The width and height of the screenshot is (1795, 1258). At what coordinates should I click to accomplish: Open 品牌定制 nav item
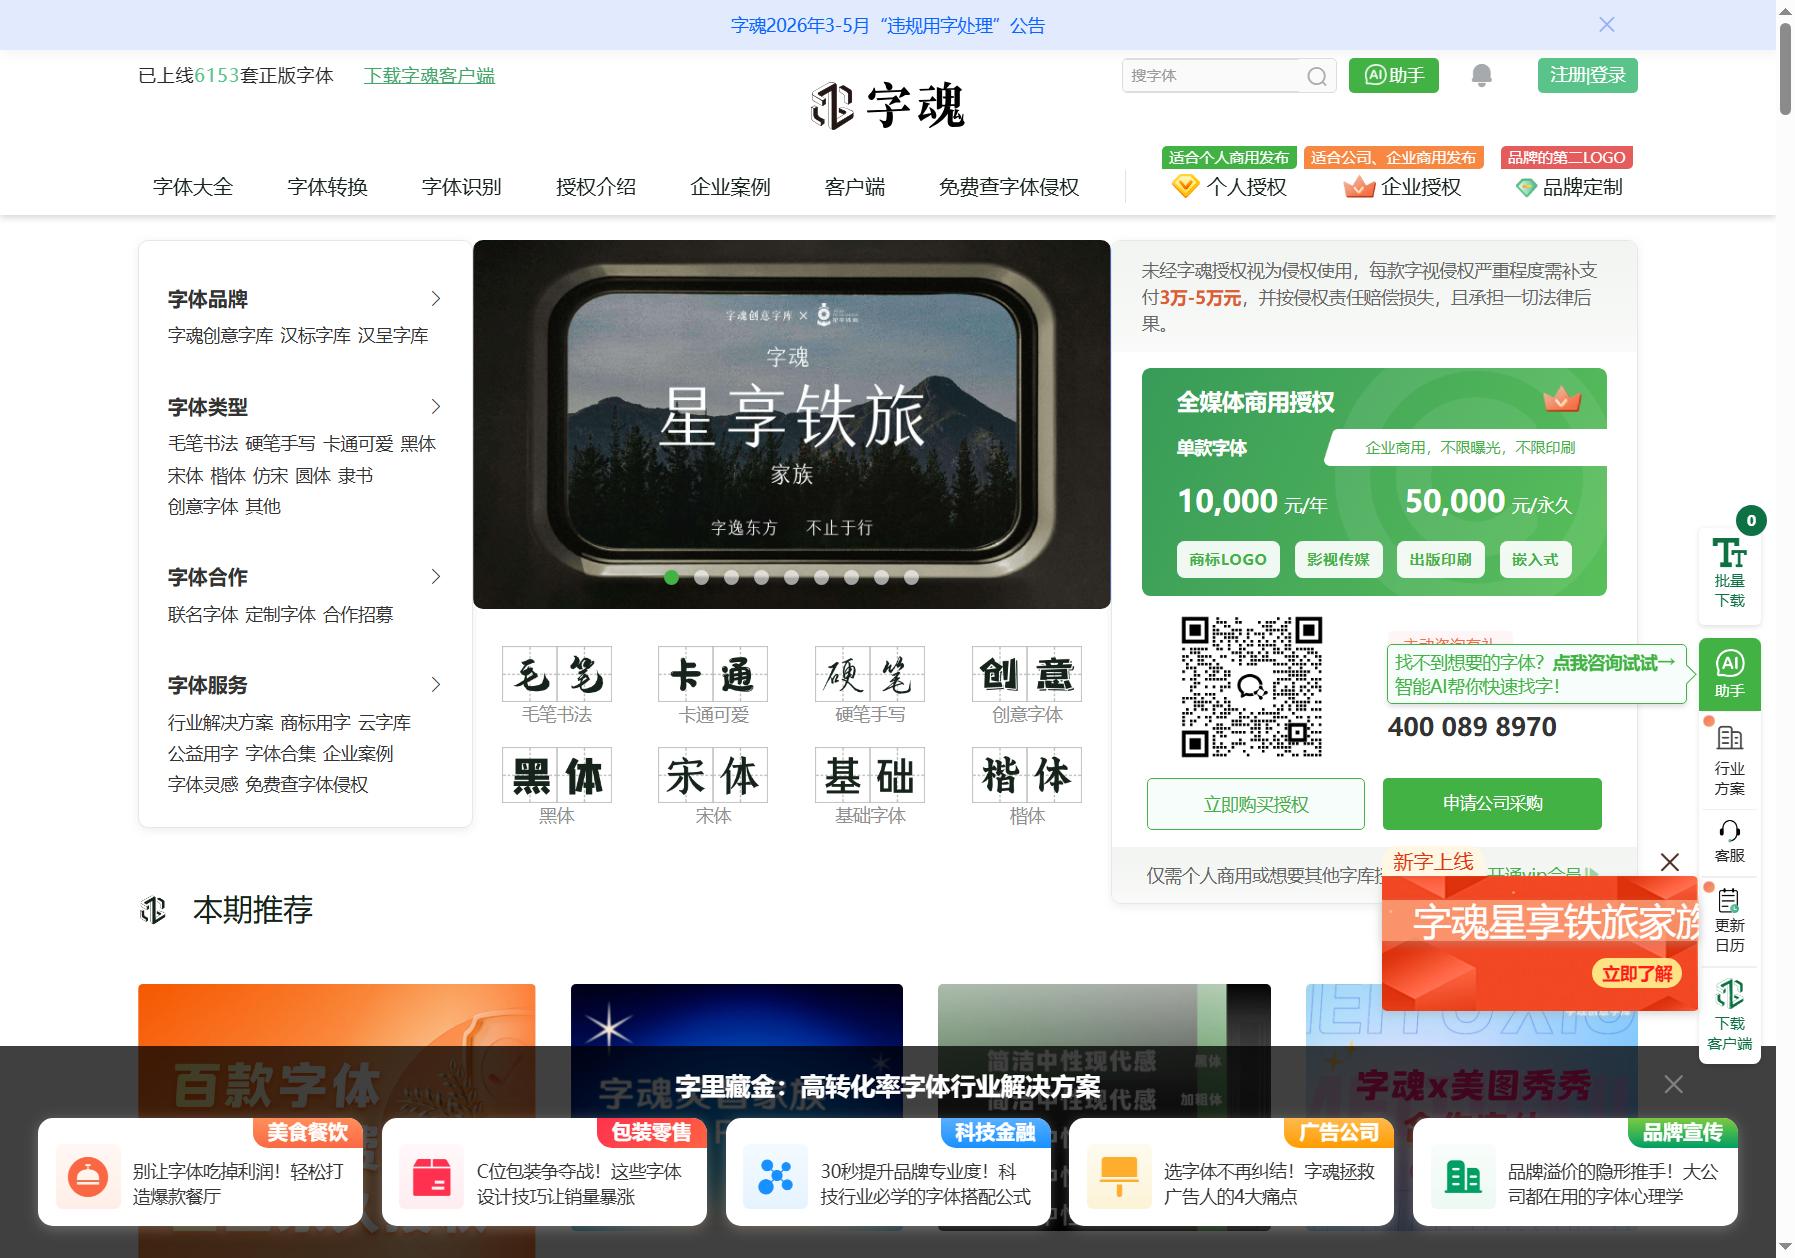click(1569, 187)
